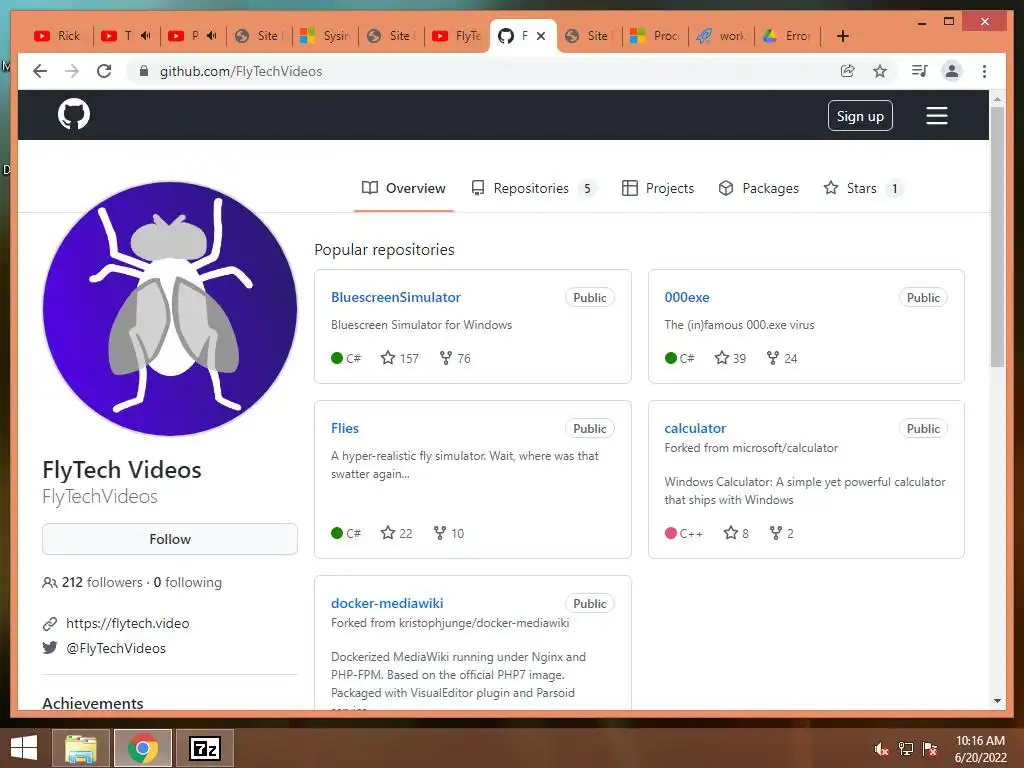
Task: Click the fly profile avatar image
Action: point(170,308)
